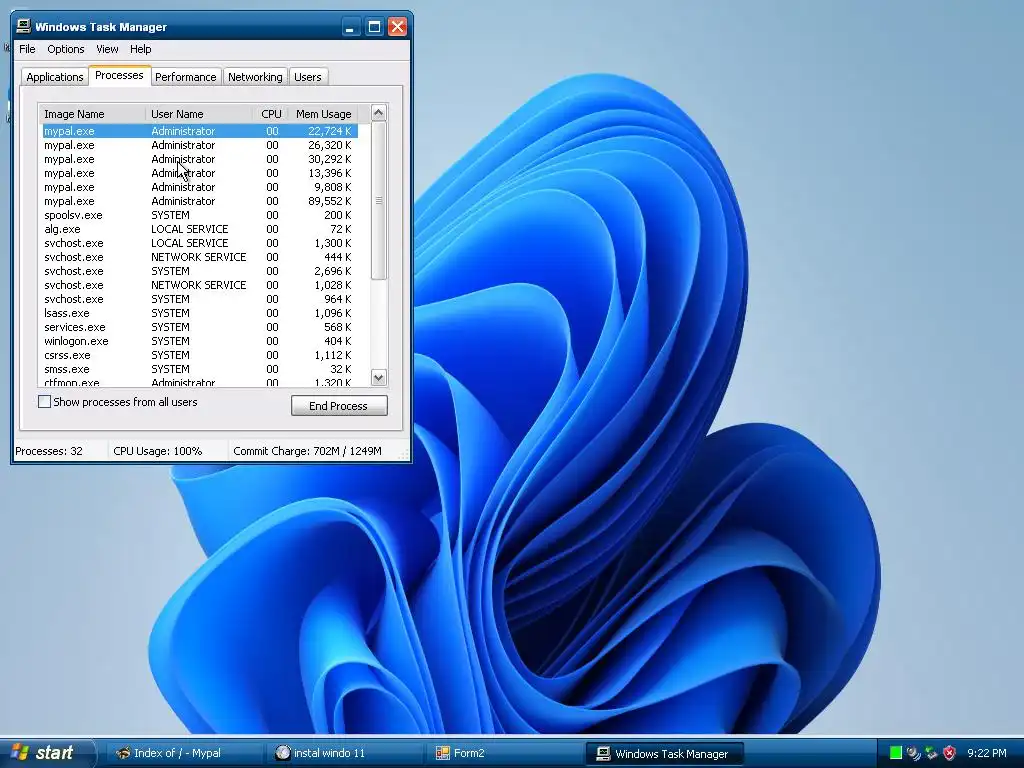
Task: Click the Mypal icon in the taskbar
Action: (x=123, y=753)
